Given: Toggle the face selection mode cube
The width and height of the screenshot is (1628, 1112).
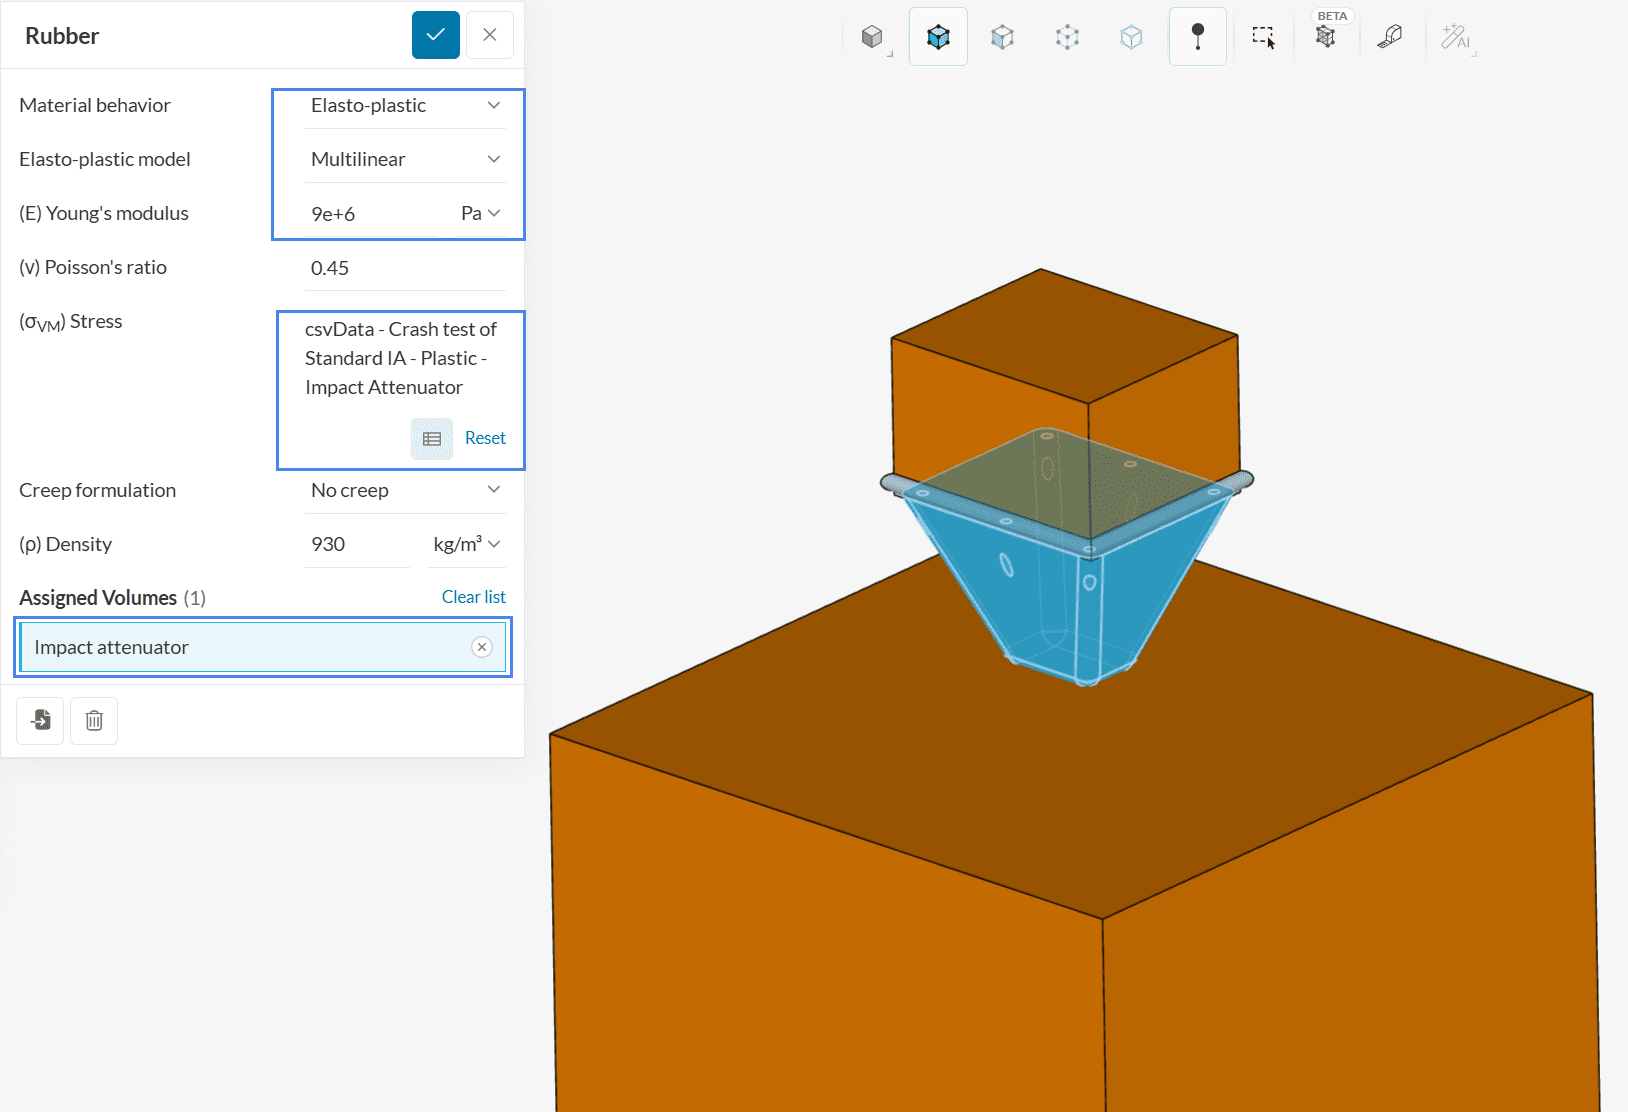Looking at the screenshot, I should [1002, 37].
